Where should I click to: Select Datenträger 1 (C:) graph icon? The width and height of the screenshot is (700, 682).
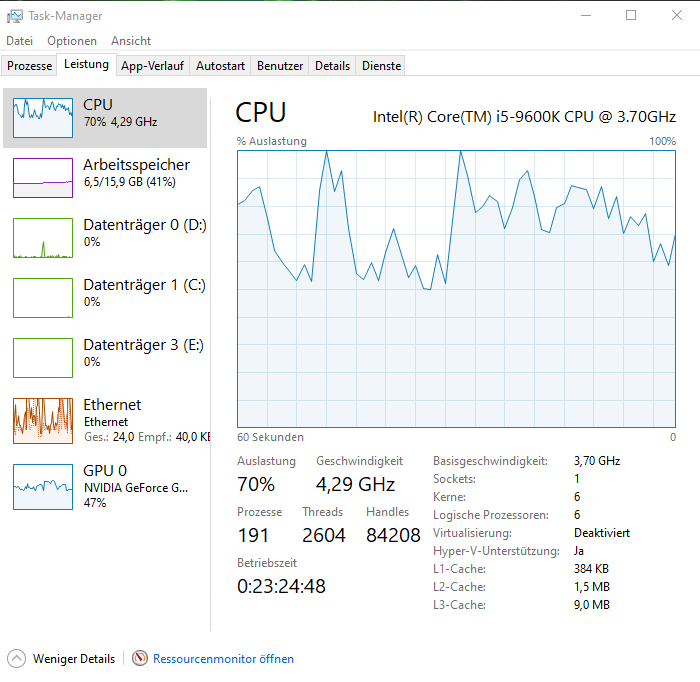coord(43,298)
